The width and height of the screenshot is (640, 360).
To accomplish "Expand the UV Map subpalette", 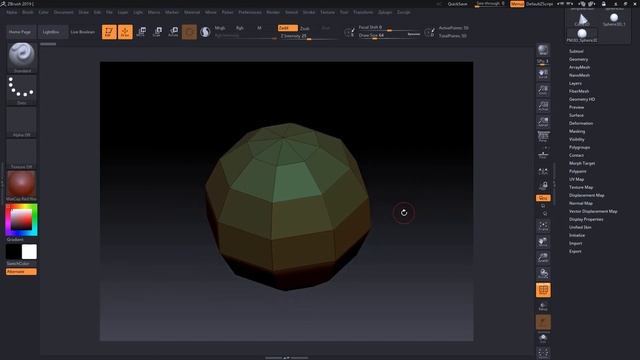I will [576, 180].
